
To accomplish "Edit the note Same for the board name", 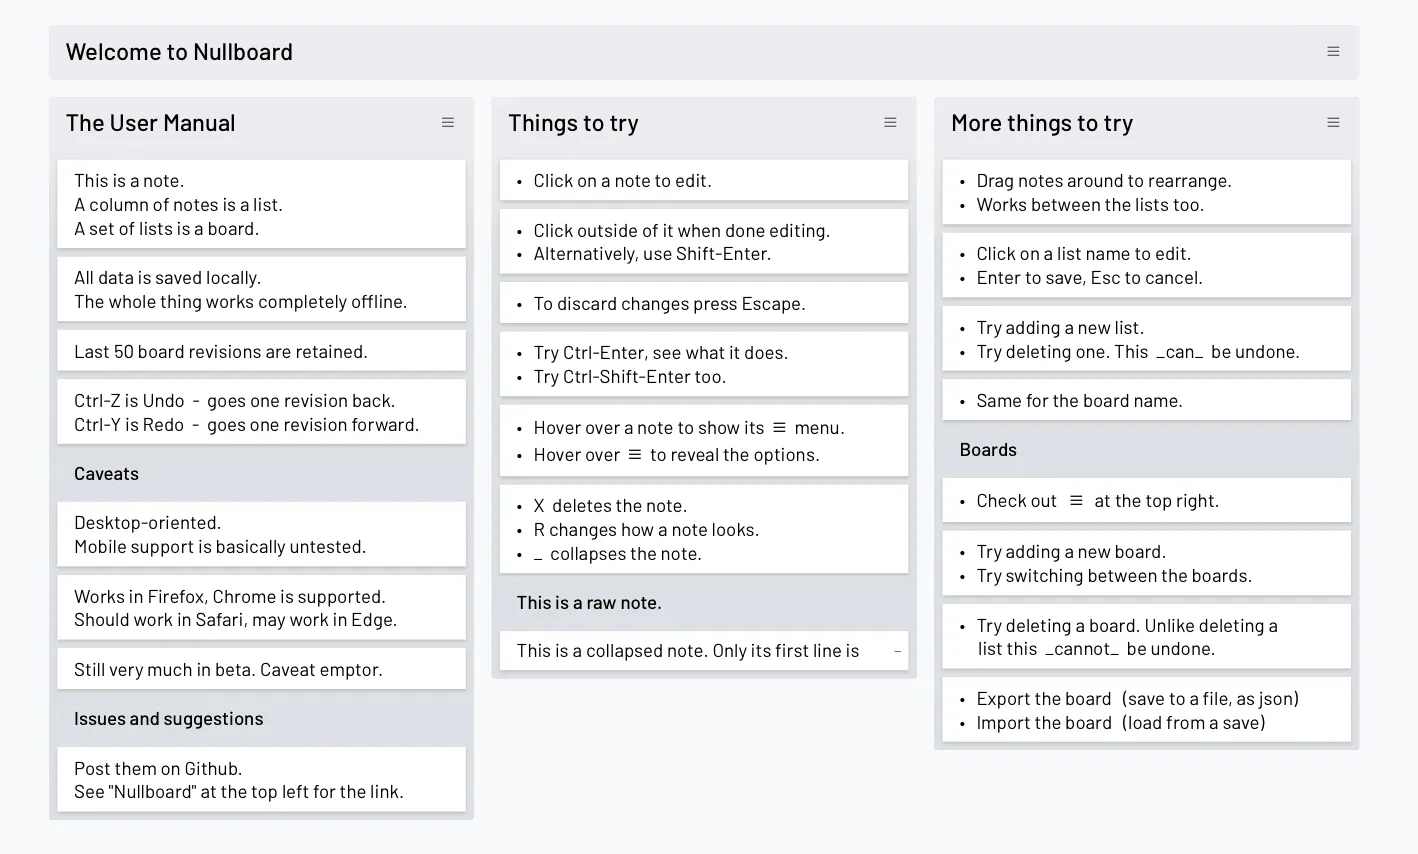I will pyautogui.click(x=1079, y=400).
